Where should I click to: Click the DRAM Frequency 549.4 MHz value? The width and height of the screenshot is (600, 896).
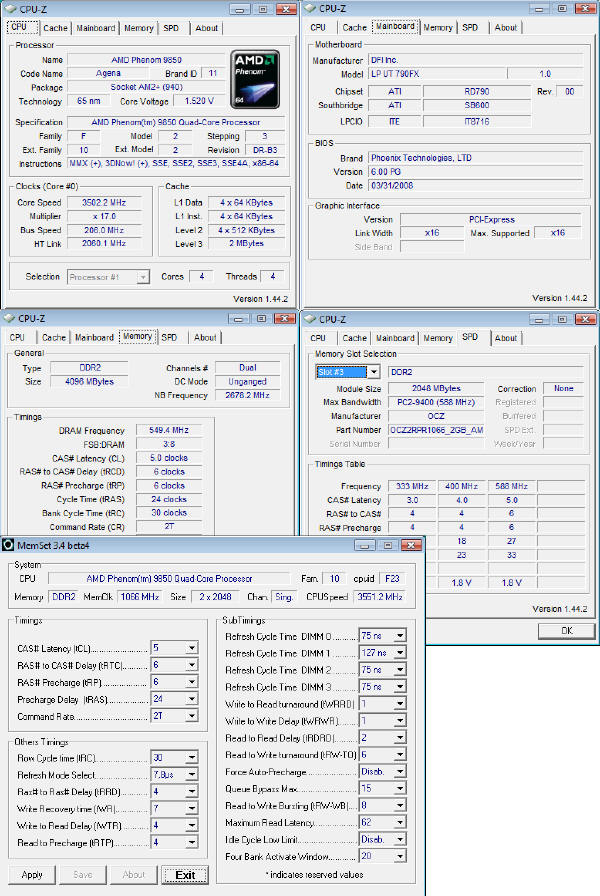(x=169, y=430)
